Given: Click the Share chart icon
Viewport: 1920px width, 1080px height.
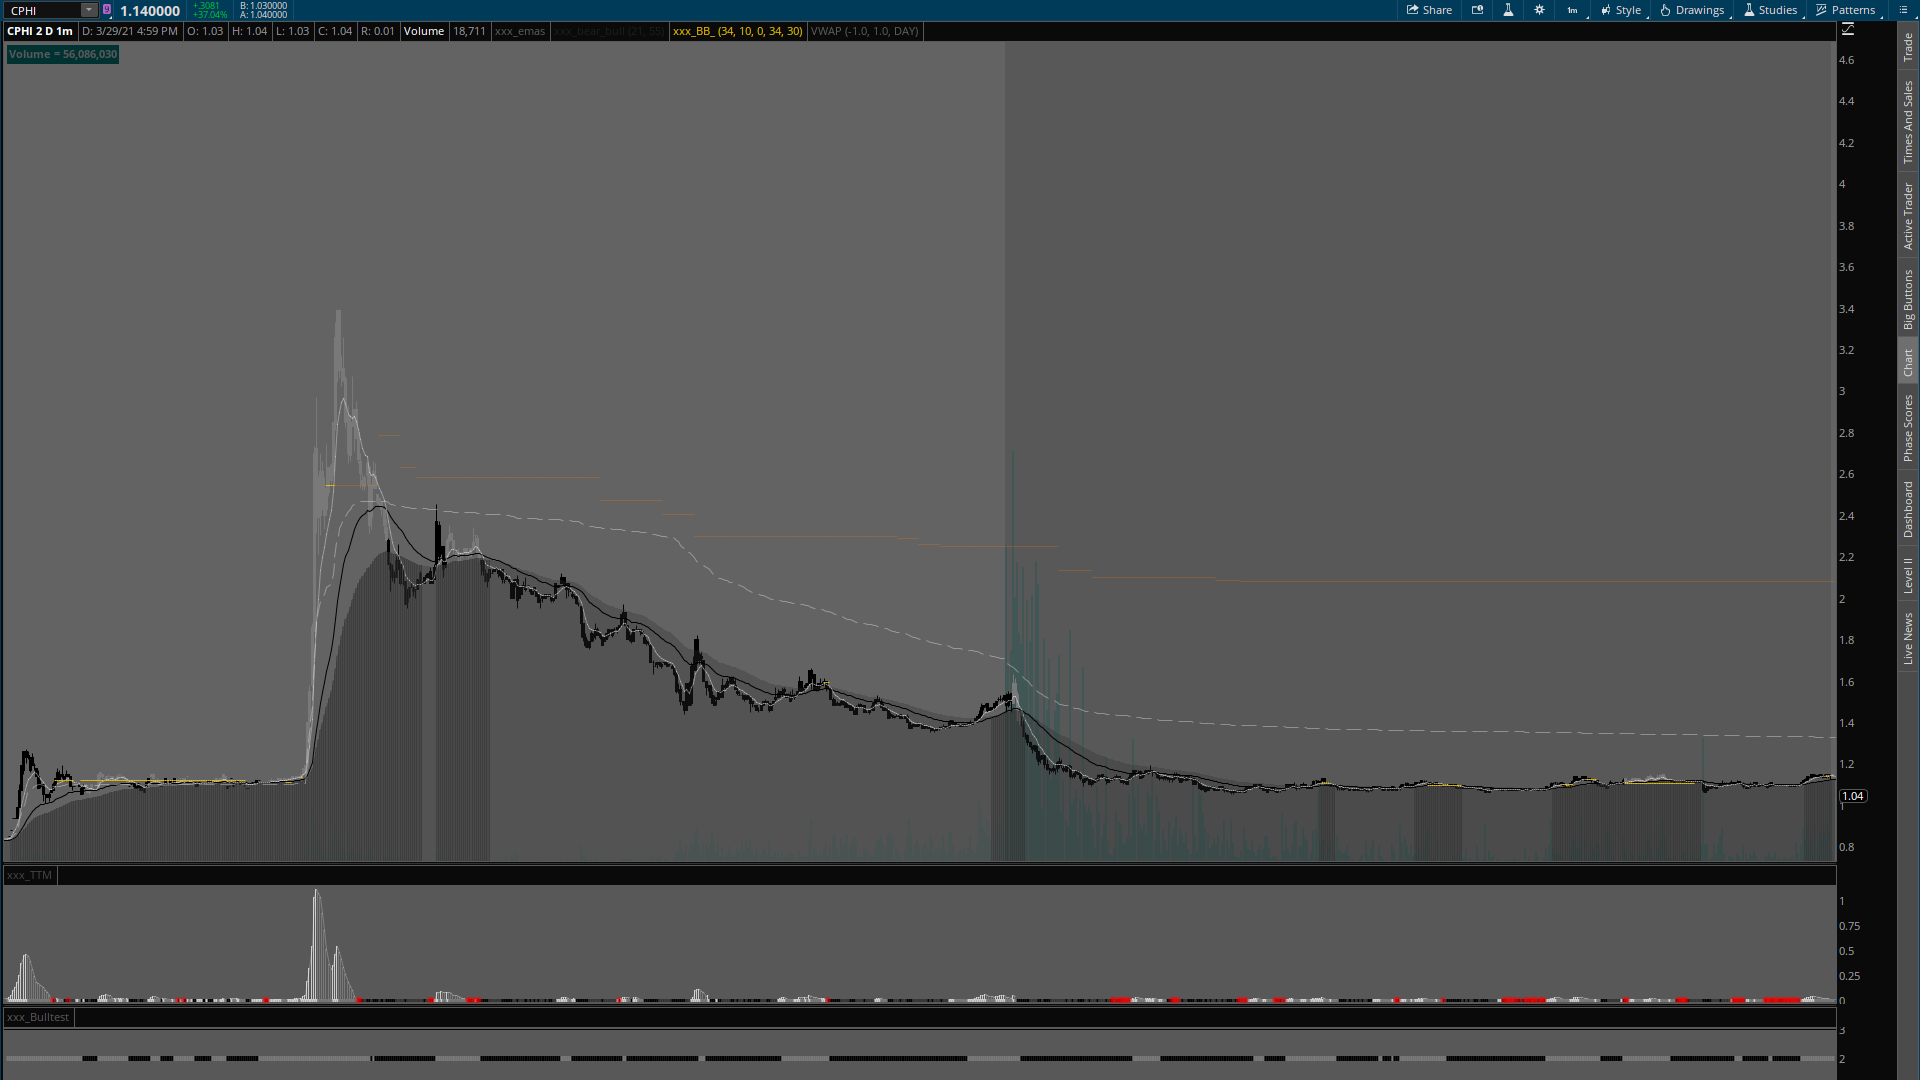Looking at the screenshot, I should [1429, 10].
